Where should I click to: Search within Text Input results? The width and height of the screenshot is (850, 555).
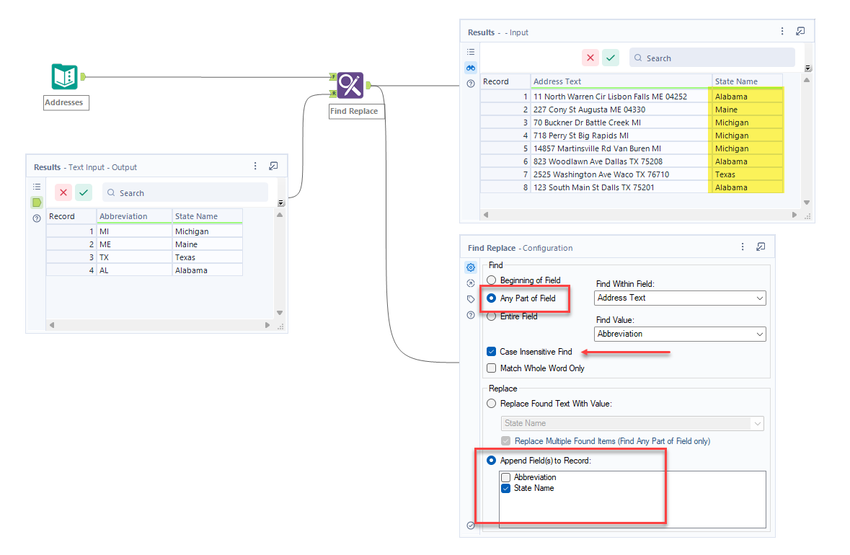point(185,192)
